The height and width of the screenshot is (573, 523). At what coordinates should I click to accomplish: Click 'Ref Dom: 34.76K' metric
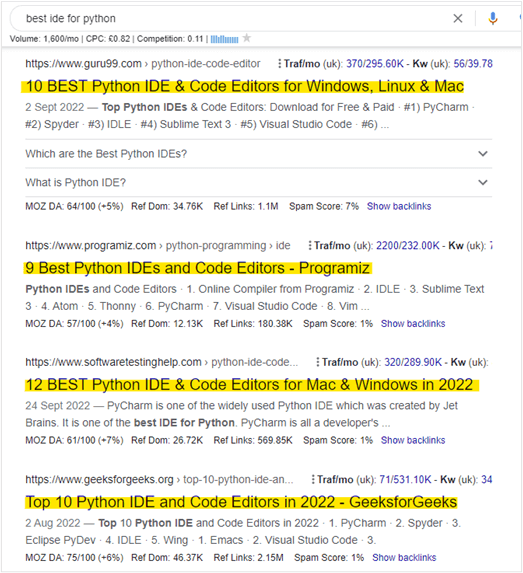[167, 206]
